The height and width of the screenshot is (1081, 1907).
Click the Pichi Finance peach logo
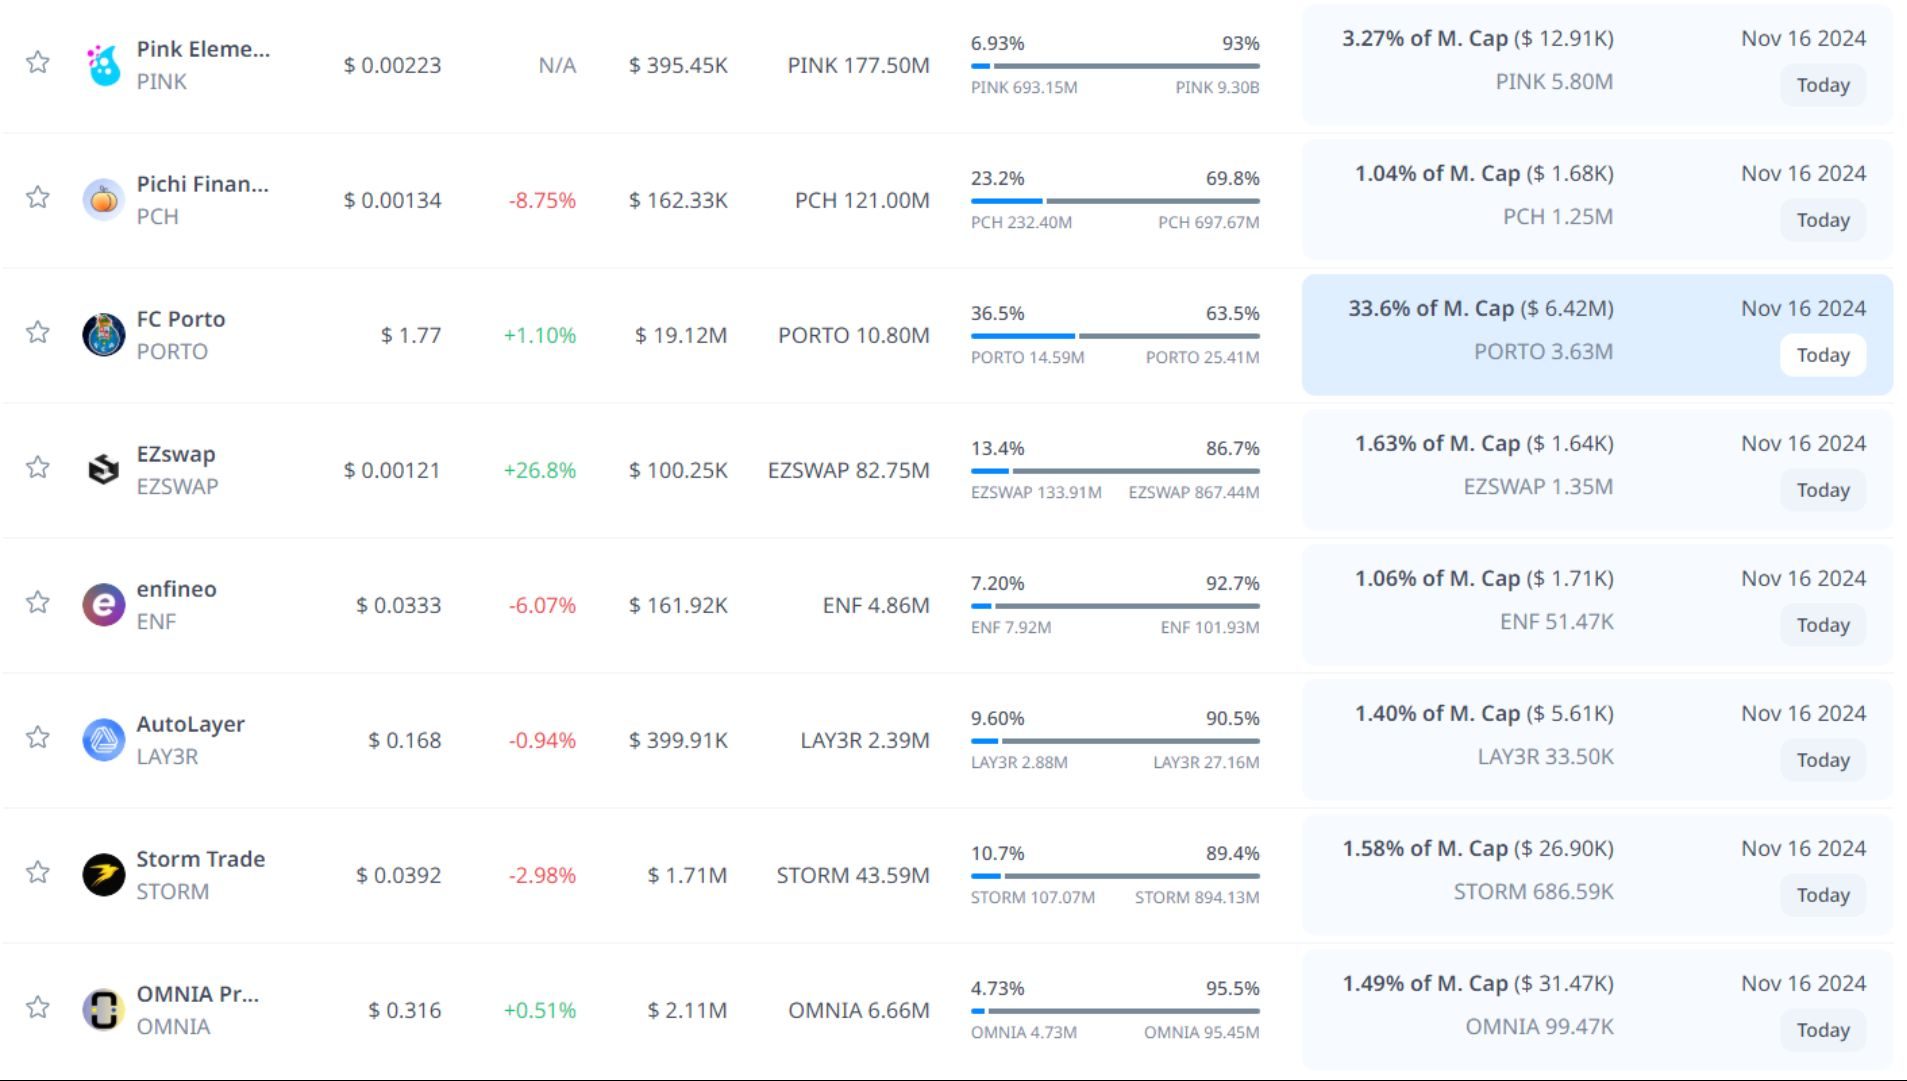coord(103,200)
